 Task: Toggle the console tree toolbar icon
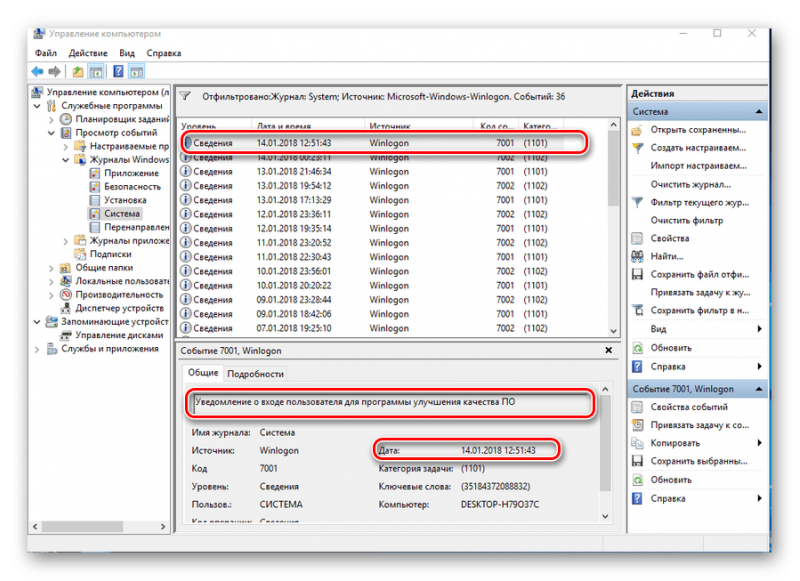pyautogui.click(x=95, y=71)
